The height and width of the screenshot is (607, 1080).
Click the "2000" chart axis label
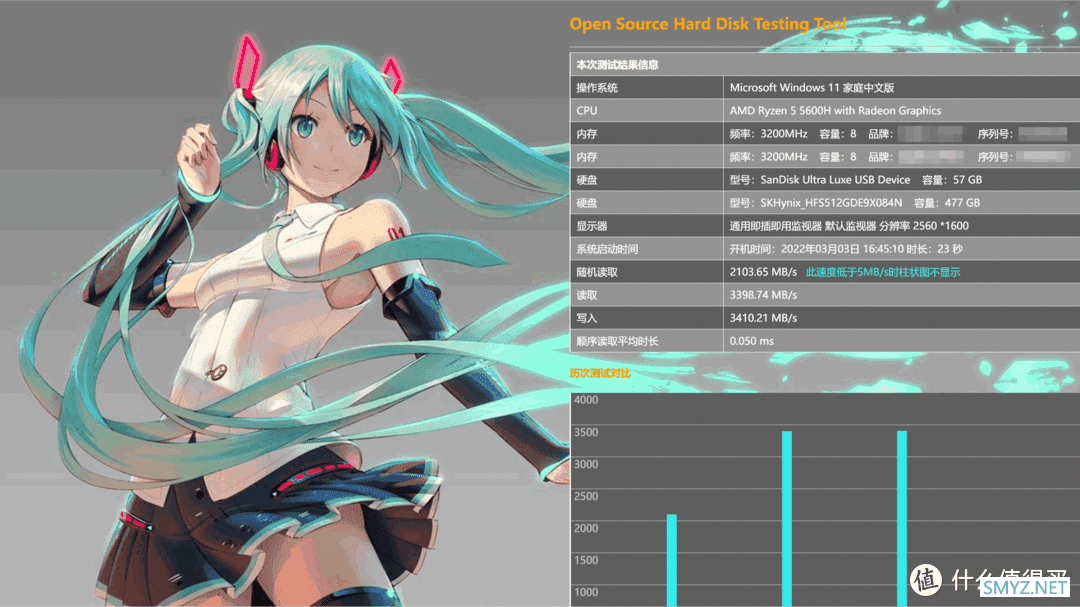tap(585, 528)
